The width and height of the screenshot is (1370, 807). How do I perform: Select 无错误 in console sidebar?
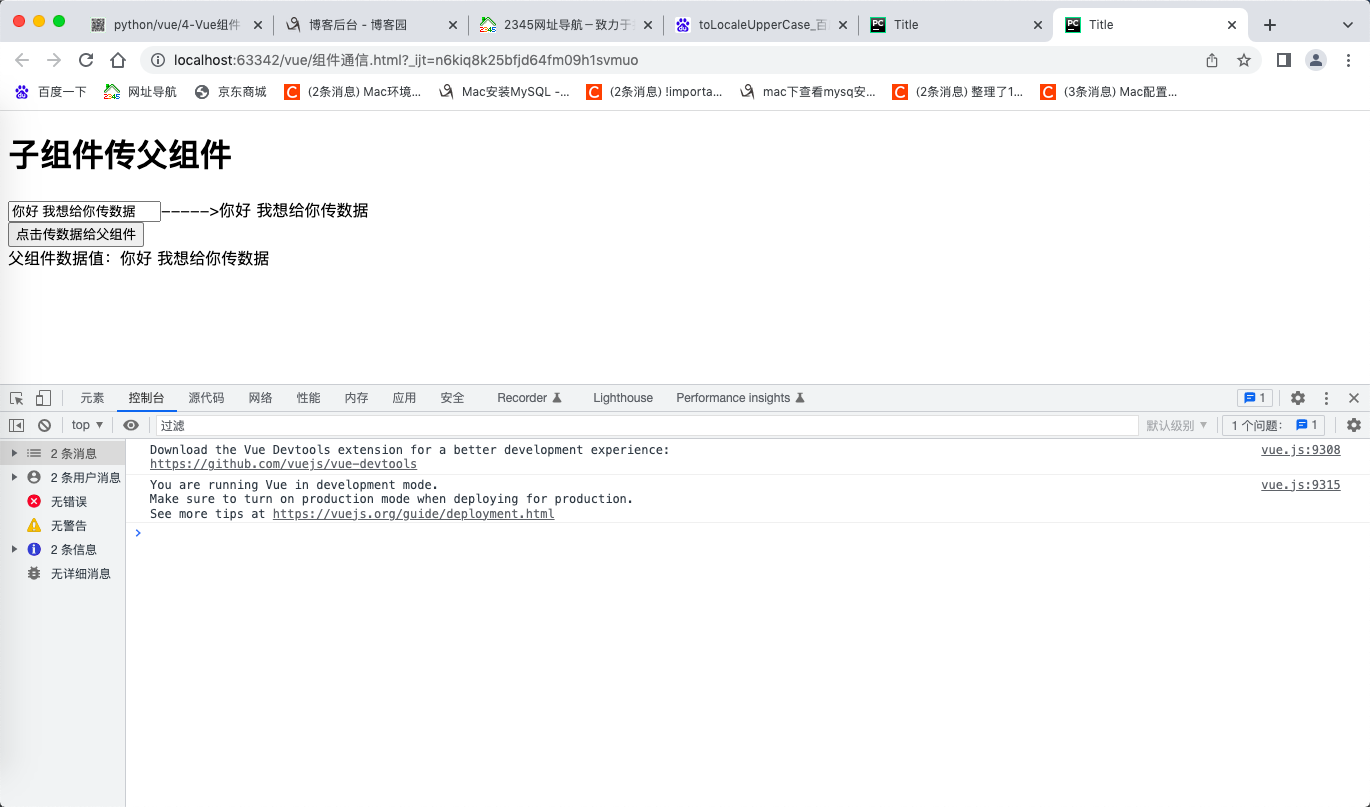(63, 501)
